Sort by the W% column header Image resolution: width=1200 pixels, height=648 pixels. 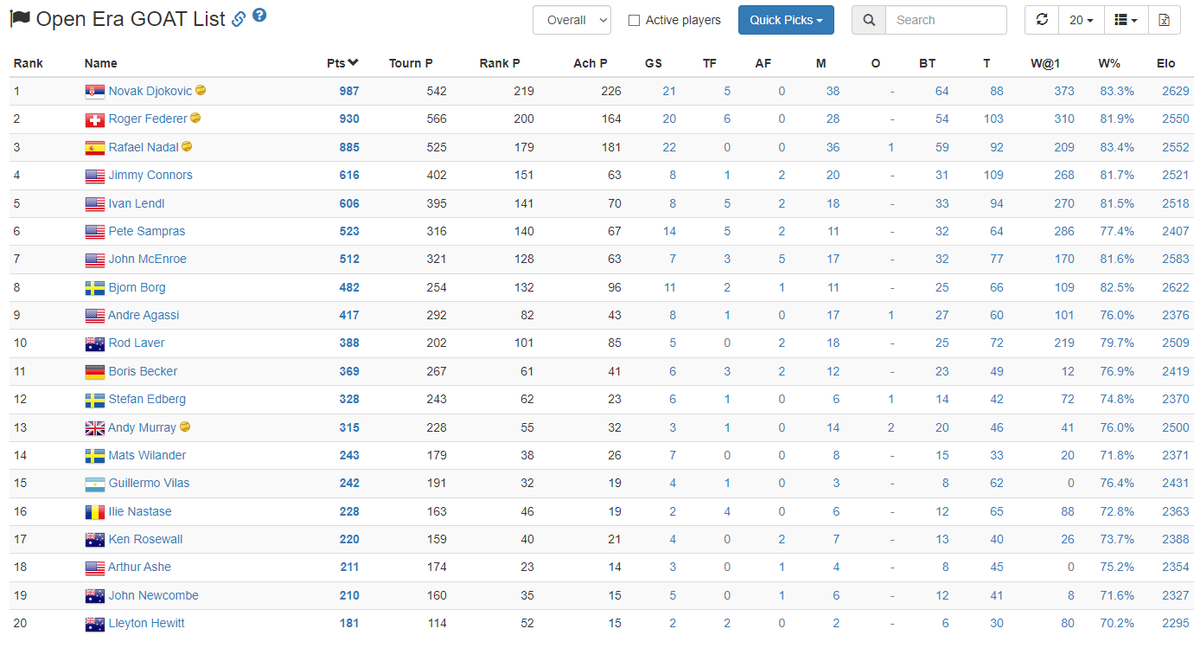pyautogui.click(x=1109, y=63)
